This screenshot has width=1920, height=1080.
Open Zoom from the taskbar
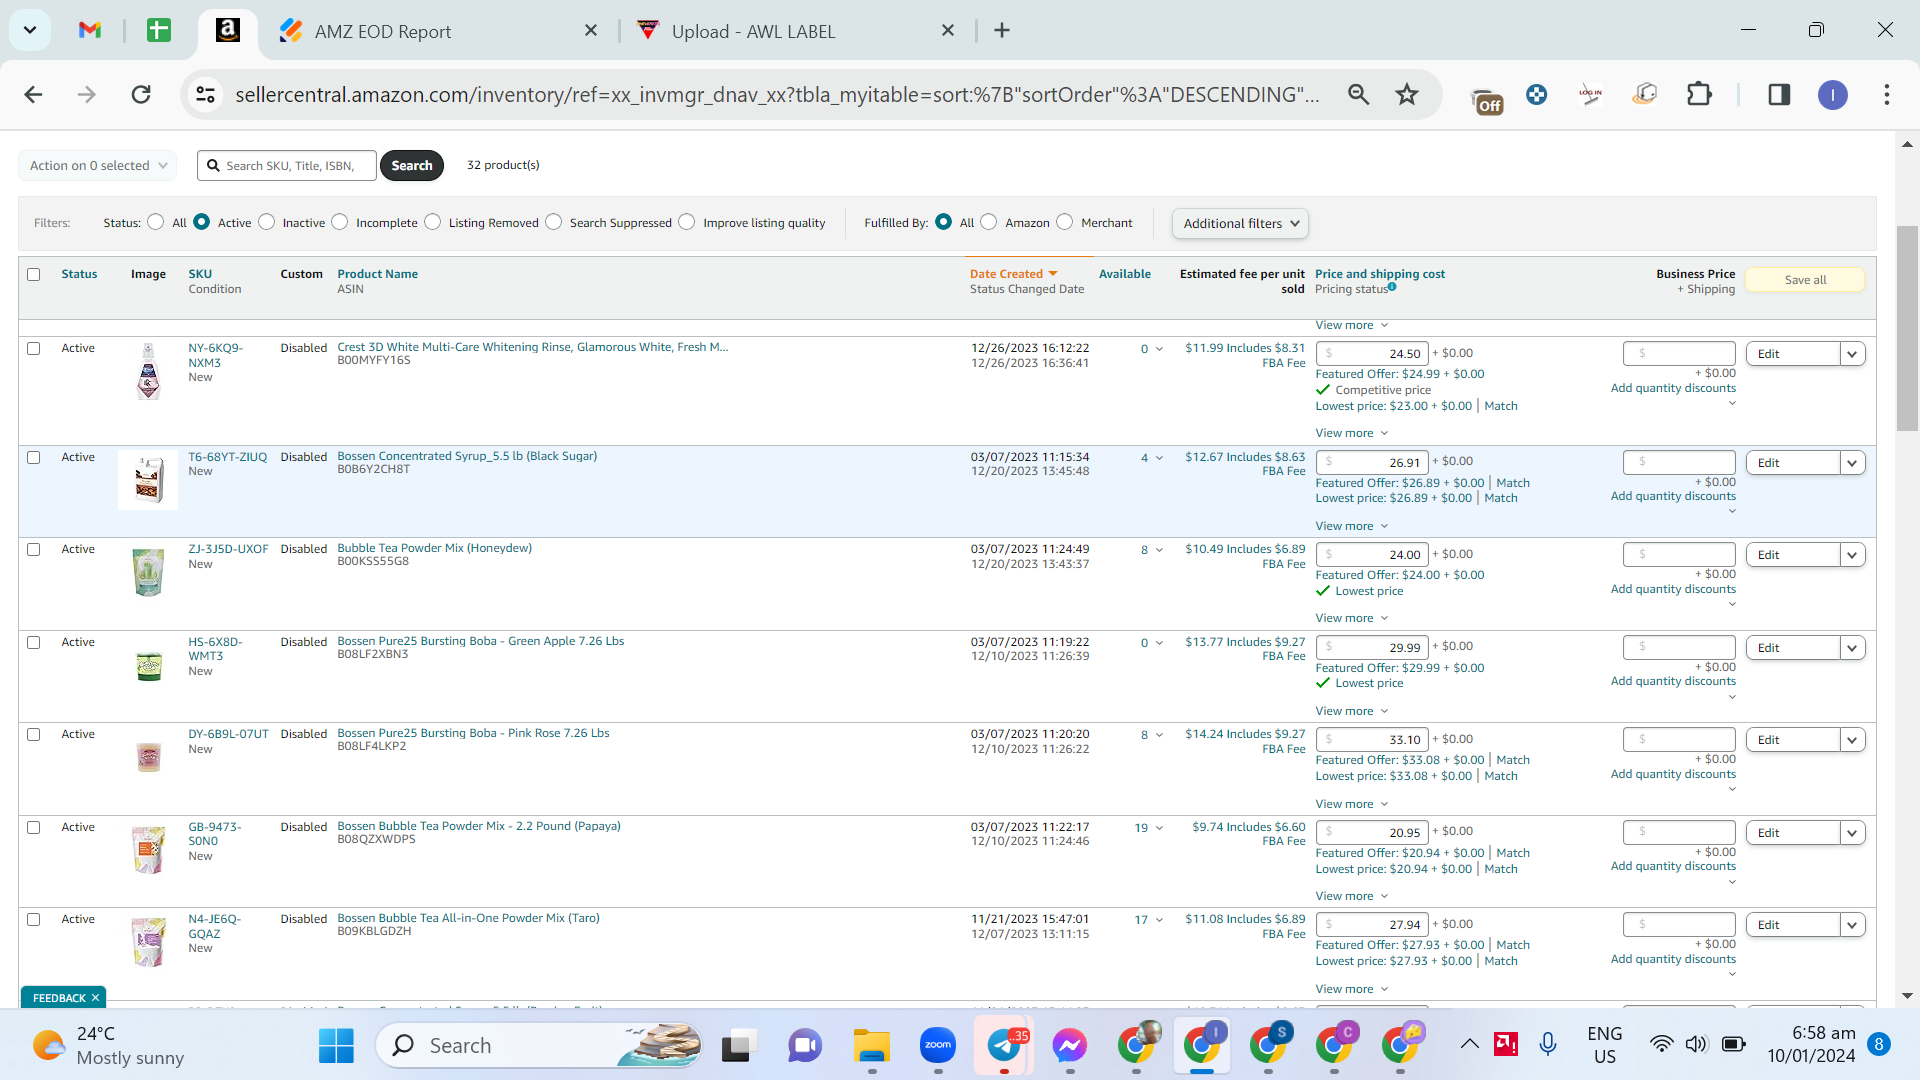[x=937, y=1045]
